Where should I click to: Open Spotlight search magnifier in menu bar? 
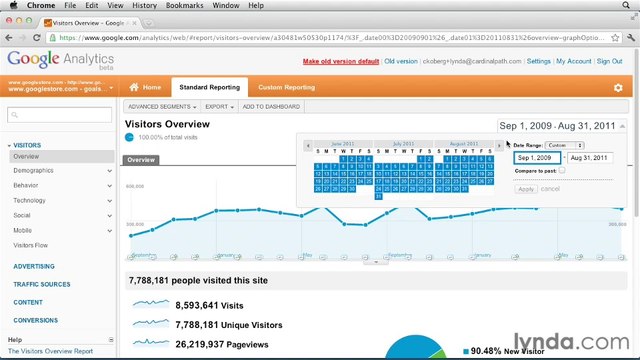(x=626, y=5)
